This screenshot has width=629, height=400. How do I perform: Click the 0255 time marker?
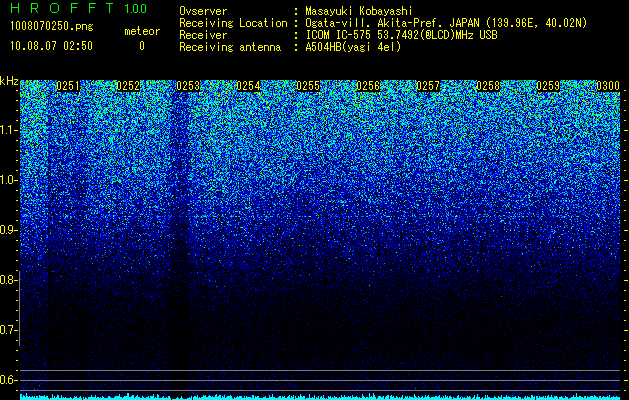[x=308, y=86]
